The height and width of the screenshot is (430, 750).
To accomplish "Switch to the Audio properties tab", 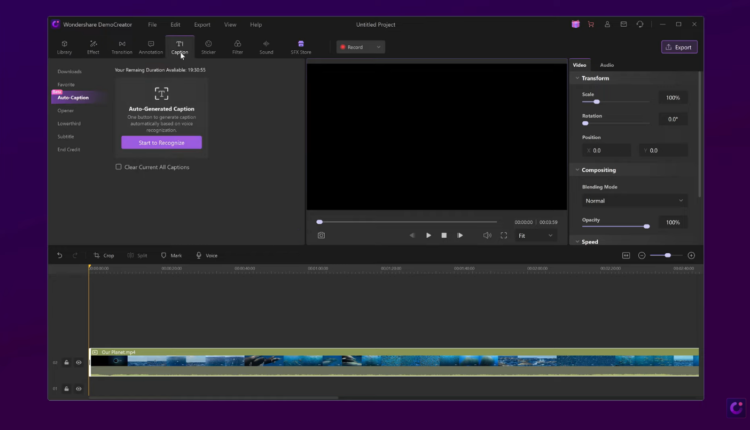I will coord(607,65).
